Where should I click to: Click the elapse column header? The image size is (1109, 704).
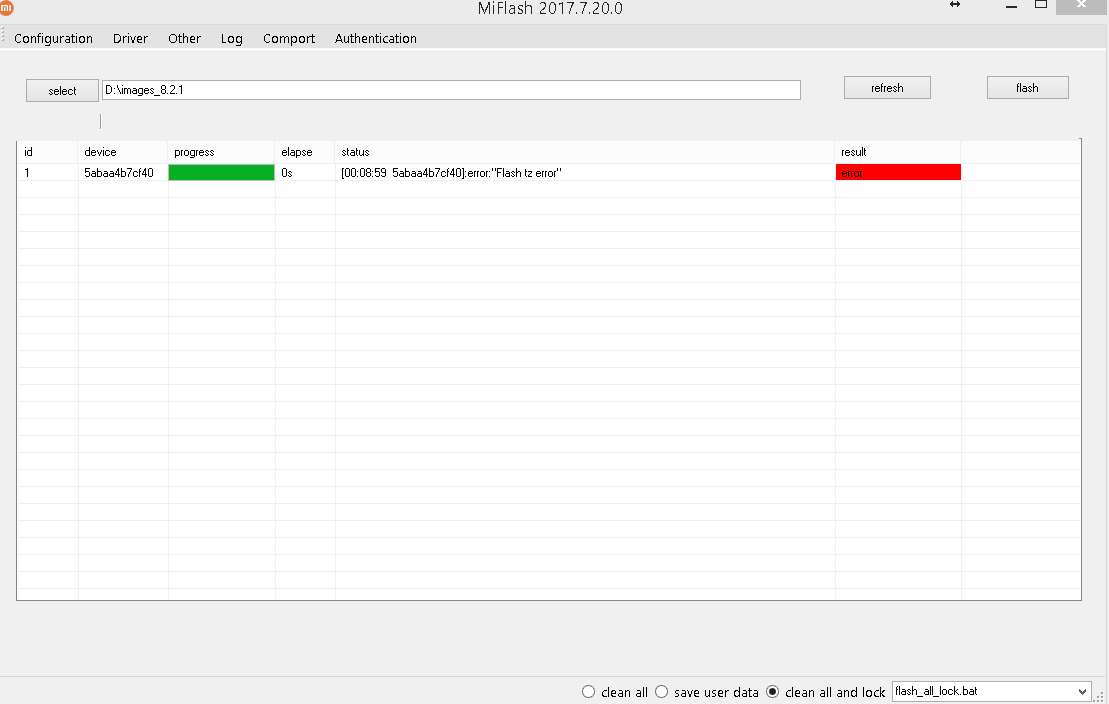click(304, 152)
